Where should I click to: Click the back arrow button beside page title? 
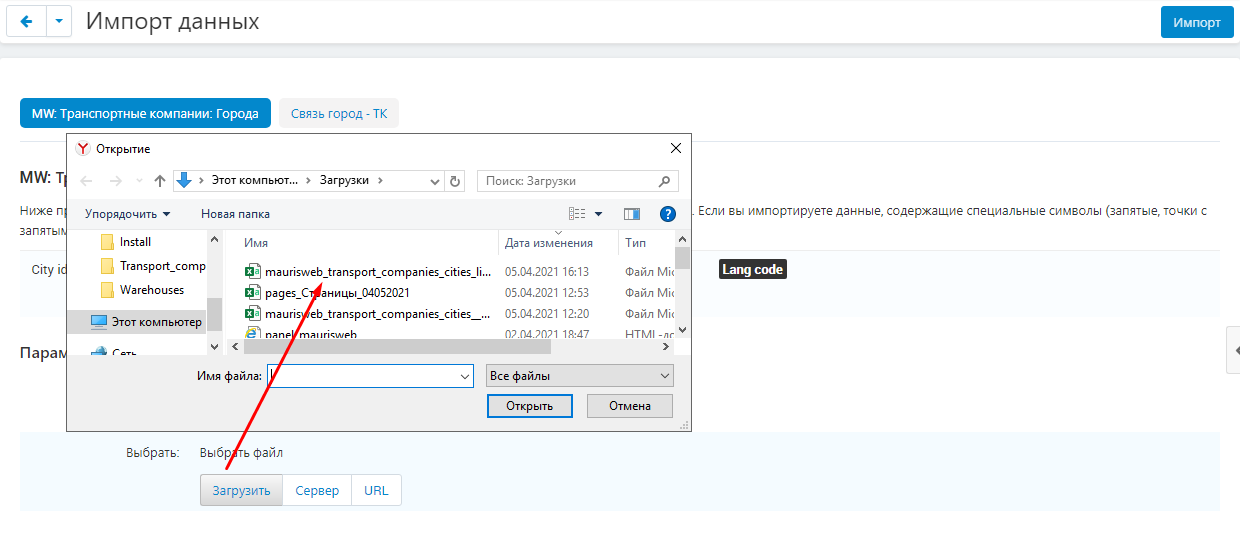pos(26,22)
